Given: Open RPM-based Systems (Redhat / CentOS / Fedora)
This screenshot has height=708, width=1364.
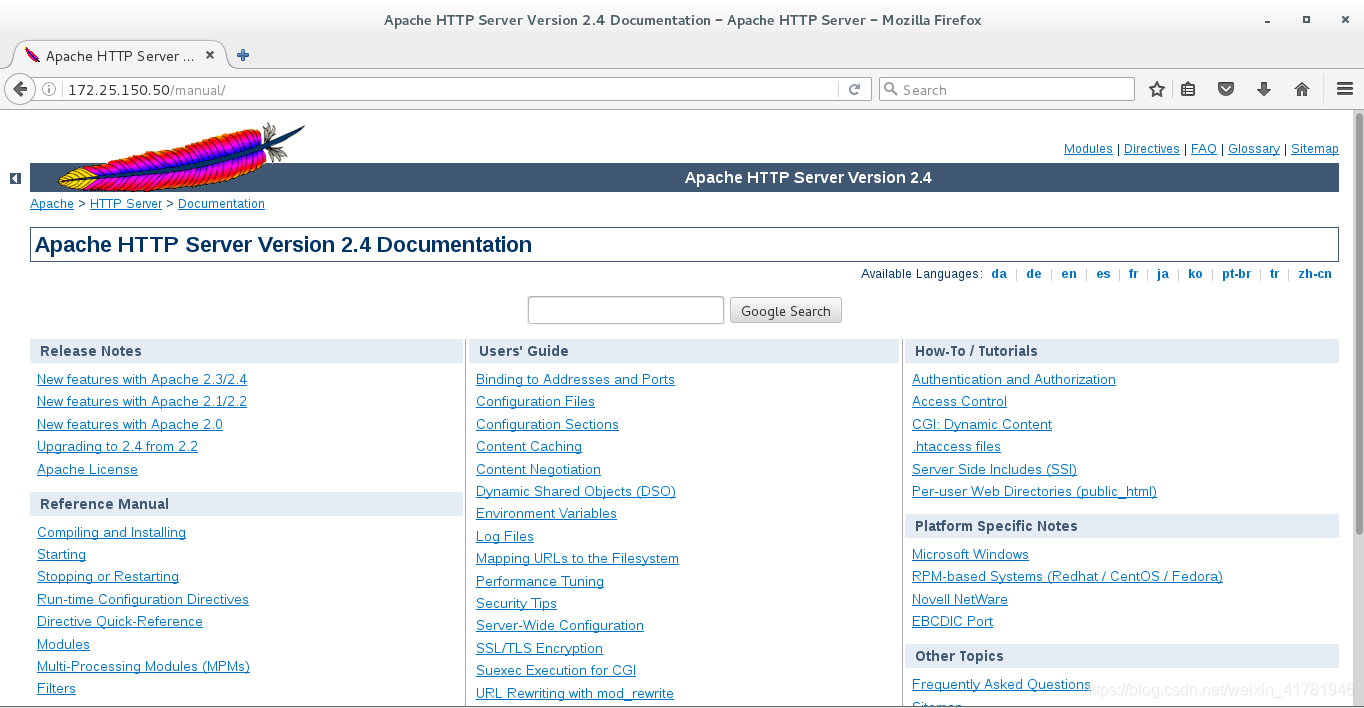Looking at the screenshot, I should pyautogui.click(x=1067, y=577).
